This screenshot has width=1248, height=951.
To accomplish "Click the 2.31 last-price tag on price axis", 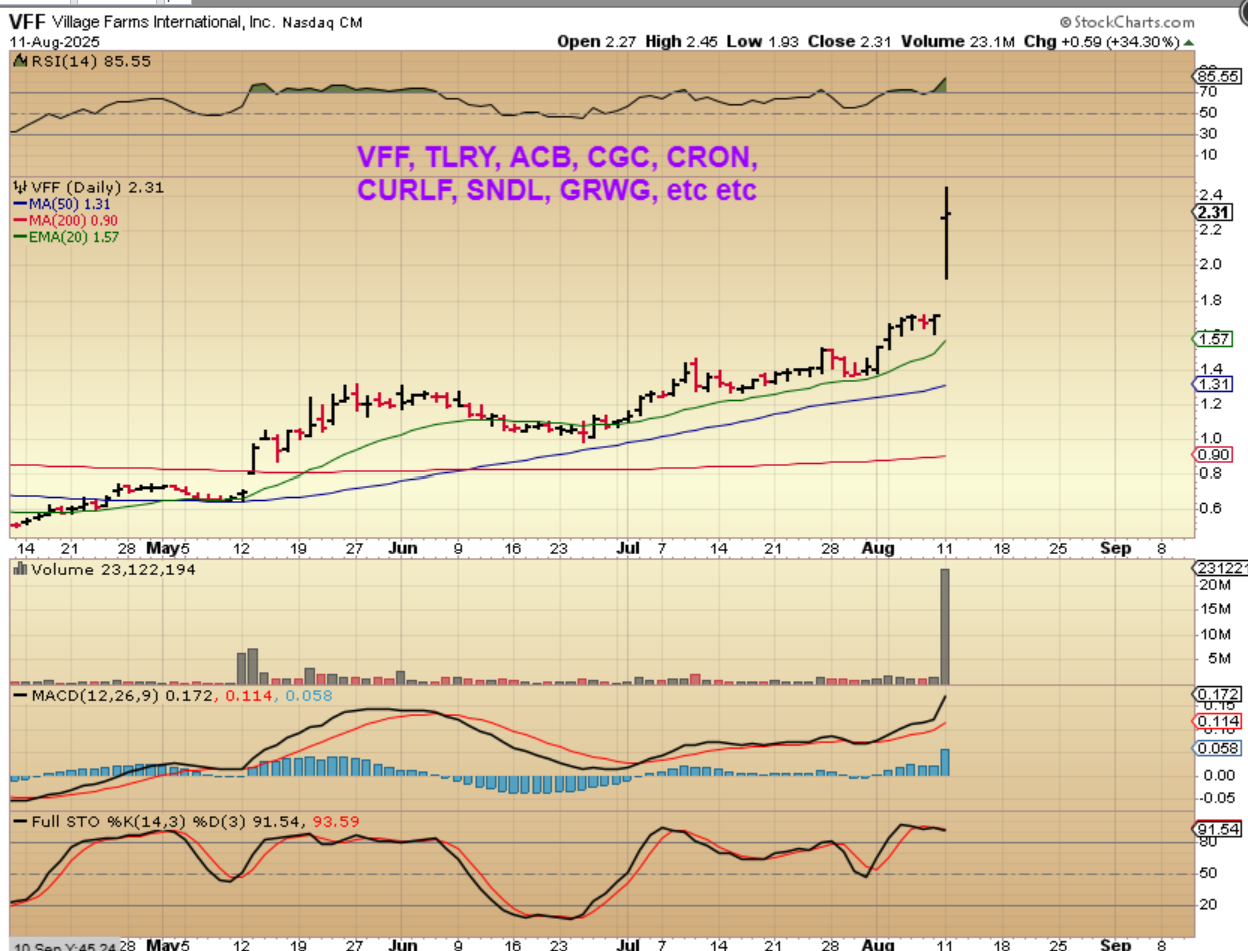I will [x=1213, y=212].
